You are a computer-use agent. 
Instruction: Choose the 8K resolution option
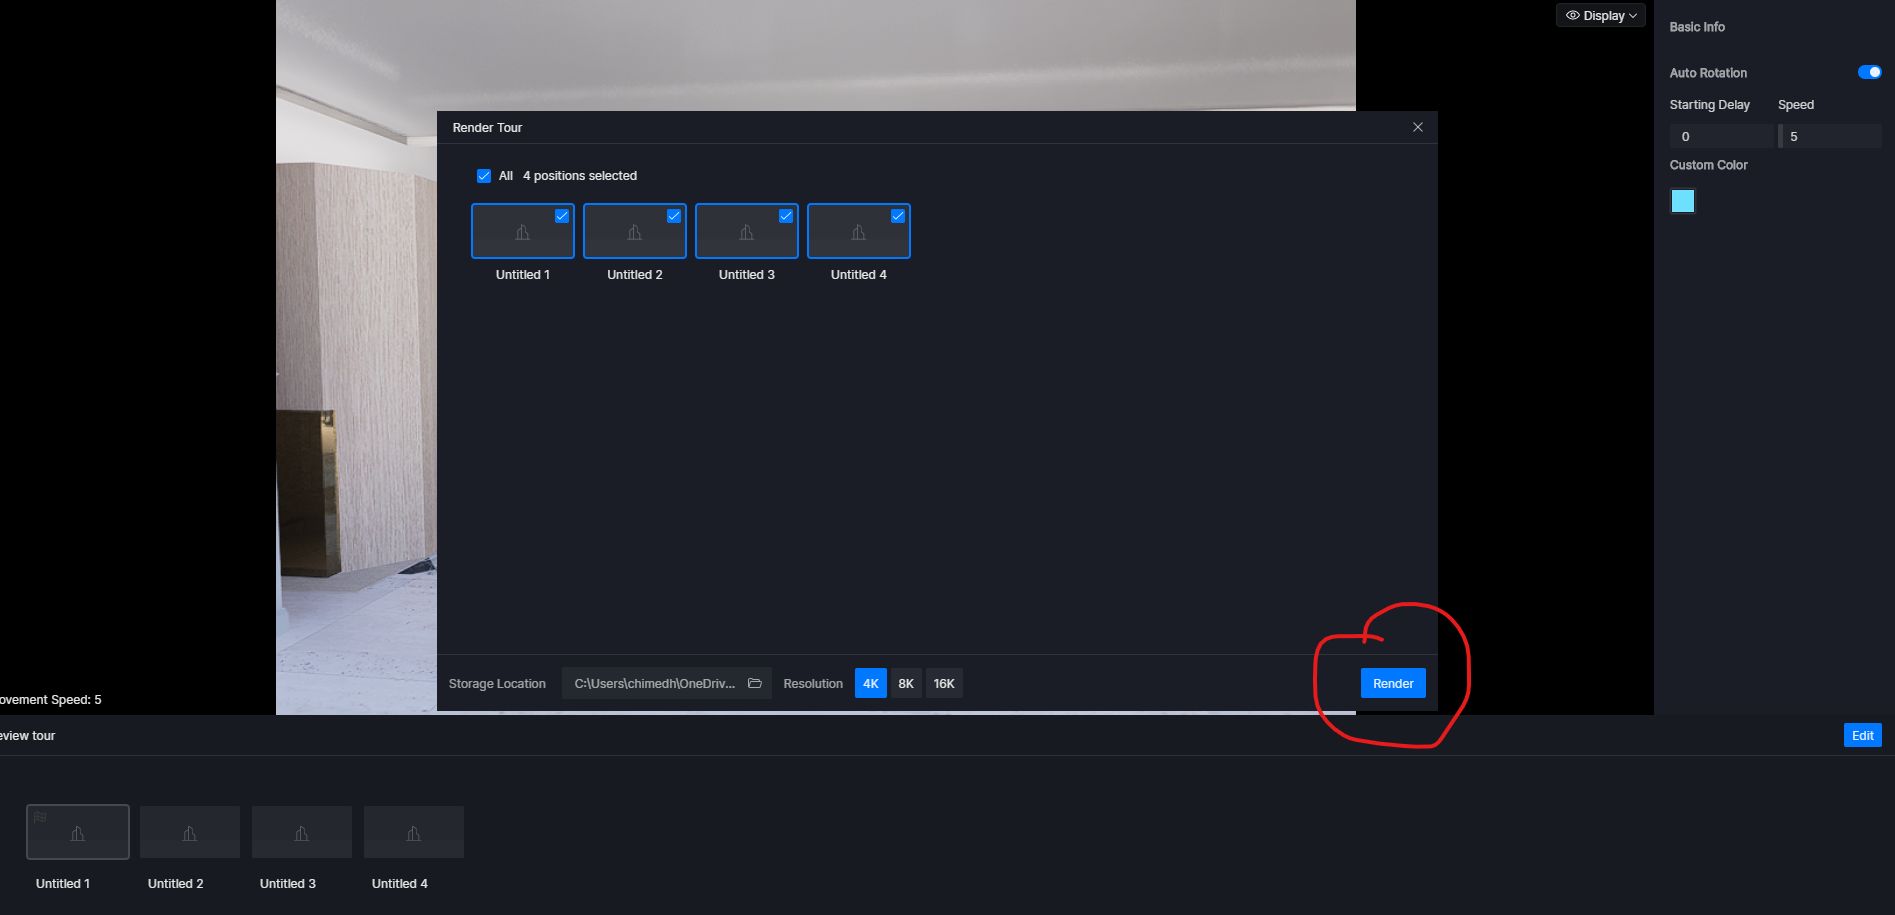point(906,684)
